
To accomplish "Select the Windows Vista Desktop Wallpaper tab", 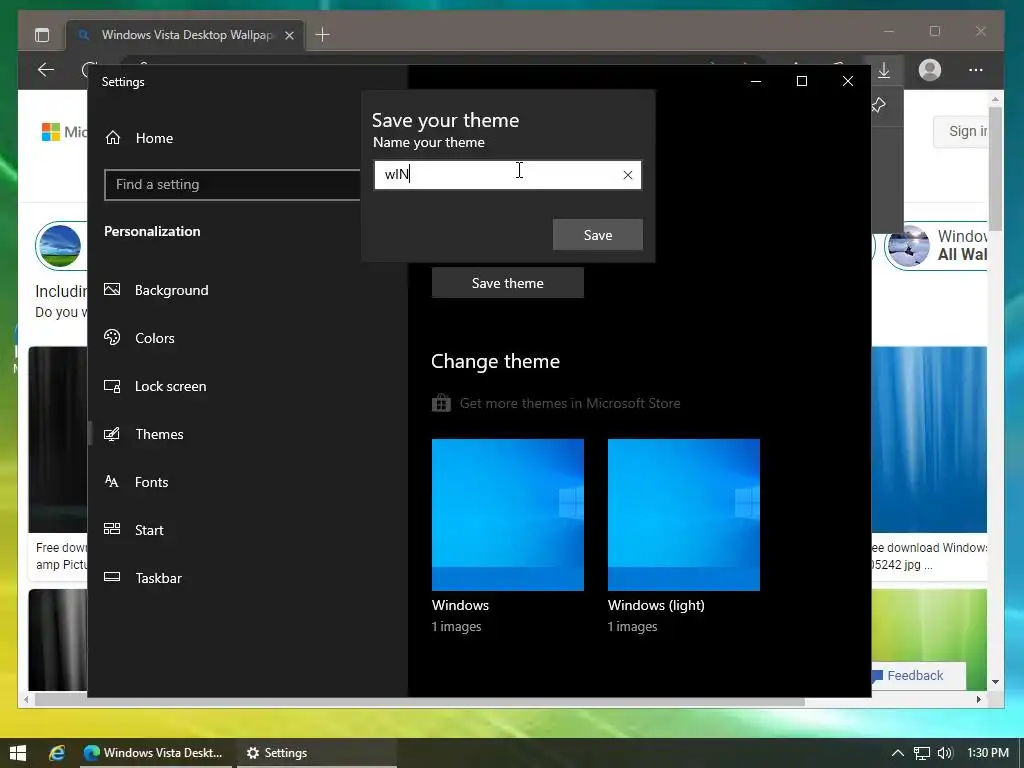I will [x=185, y=35].
